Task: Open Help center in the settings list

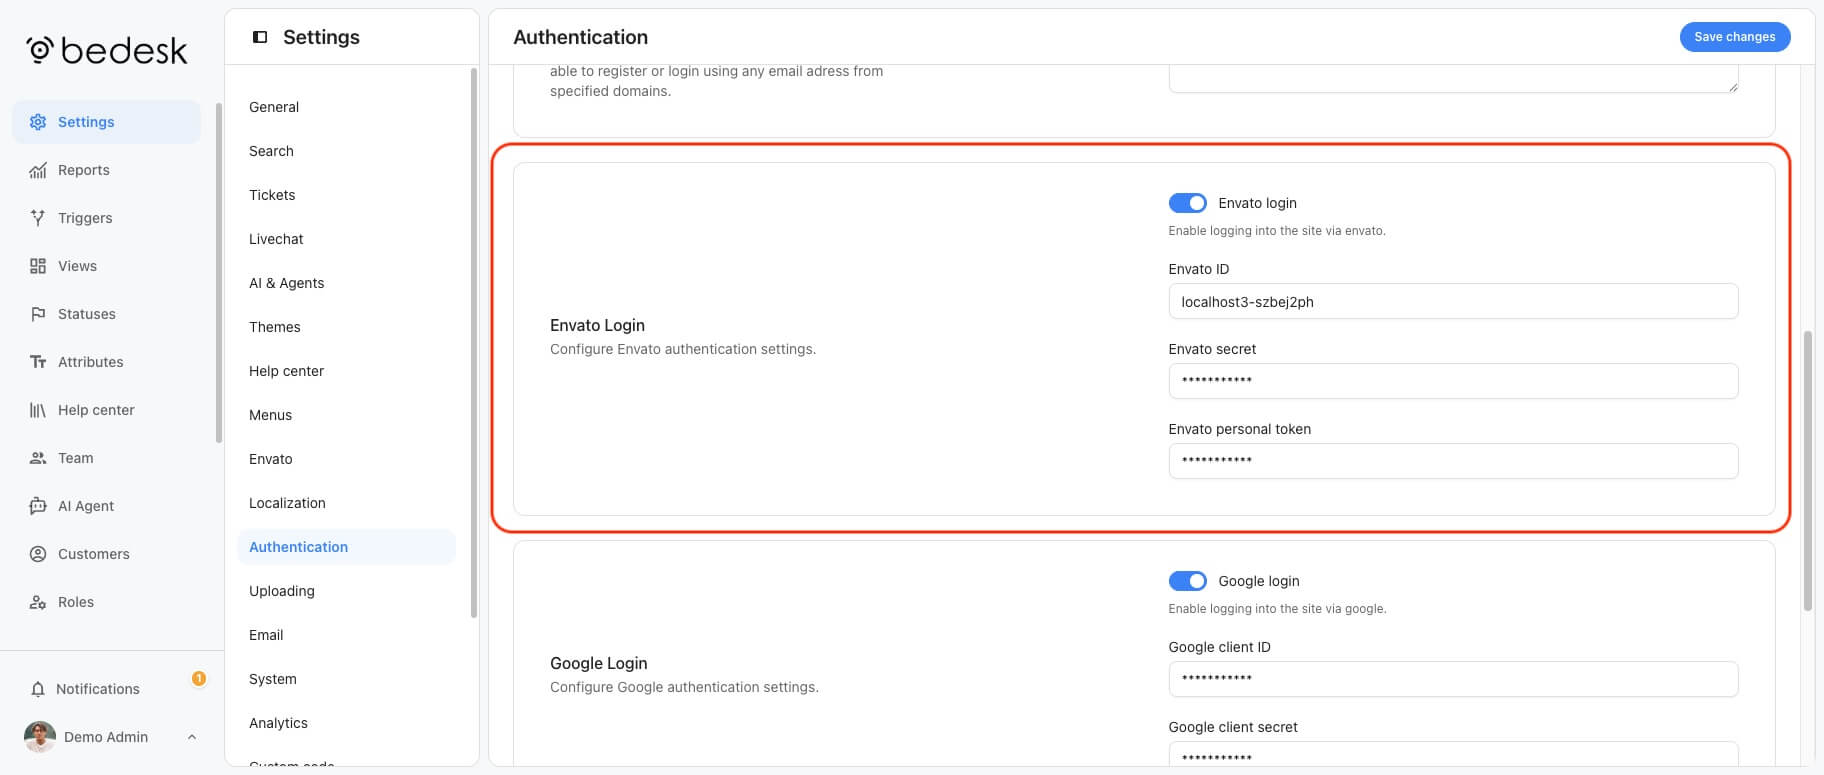Action: tap(346, 371)
